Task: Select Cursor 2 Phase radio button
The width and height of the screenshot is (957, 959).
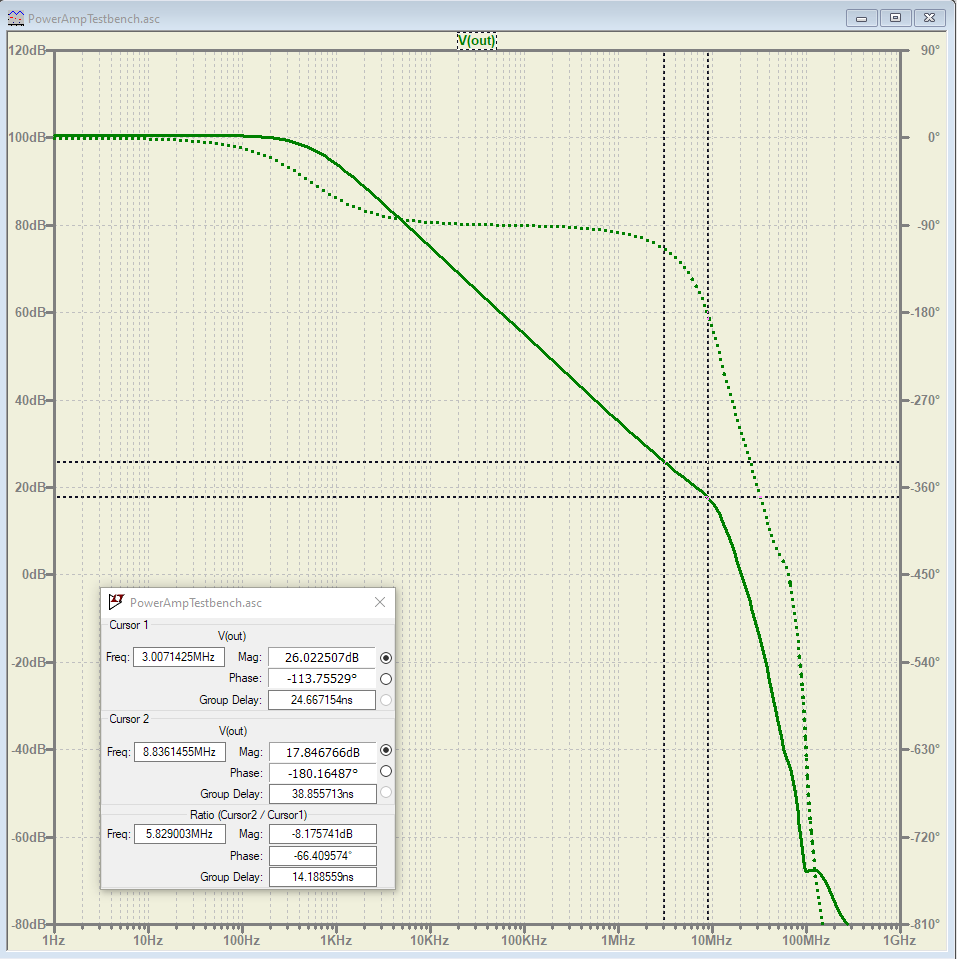Action: [386, 772]
